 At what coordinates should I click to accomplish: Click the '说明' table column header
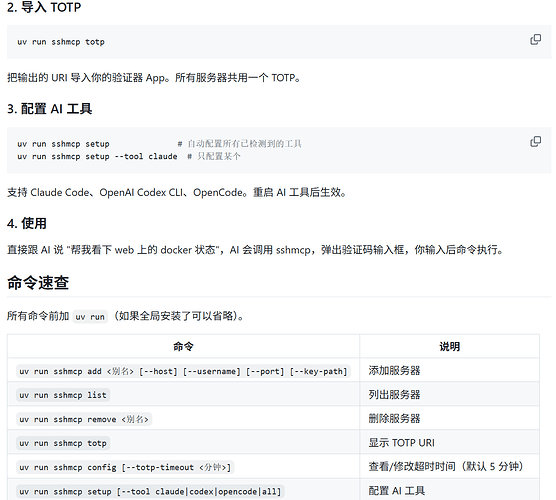click(450, 346)
